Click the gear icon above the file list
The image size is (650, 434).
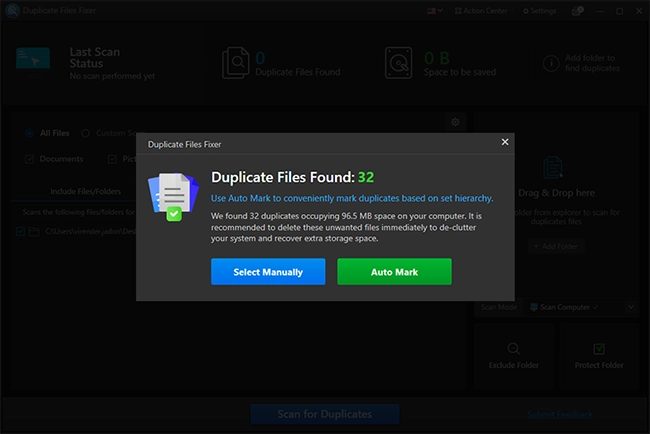(x=455, y=122)
